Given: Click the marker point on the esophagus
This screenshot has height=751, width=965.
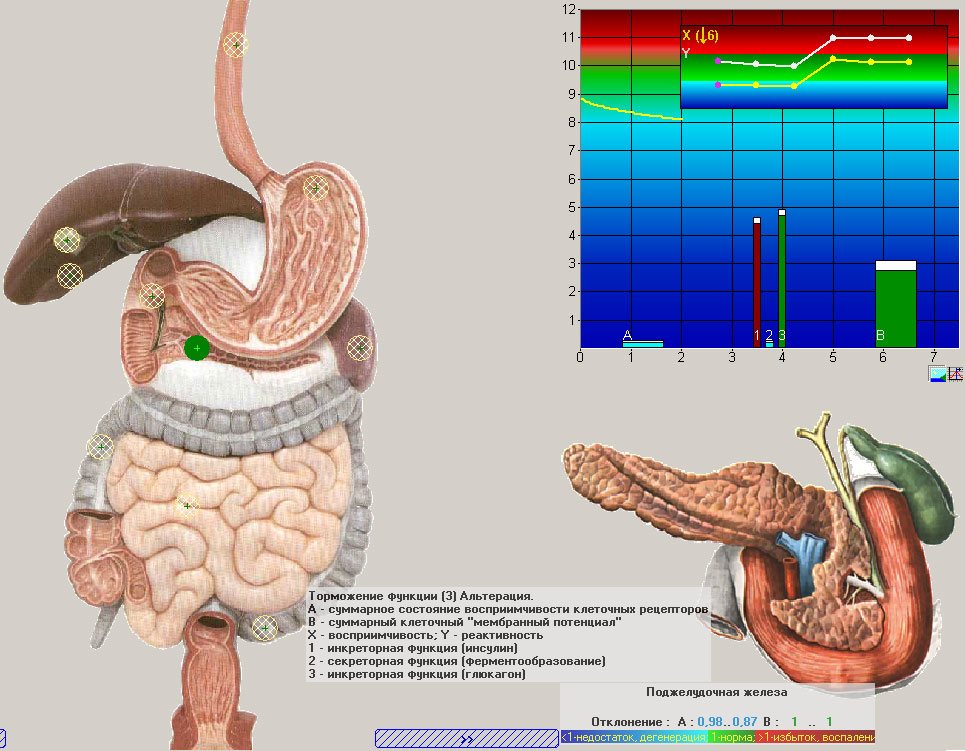Looking at the screenshot, I should tap(236, 45).
